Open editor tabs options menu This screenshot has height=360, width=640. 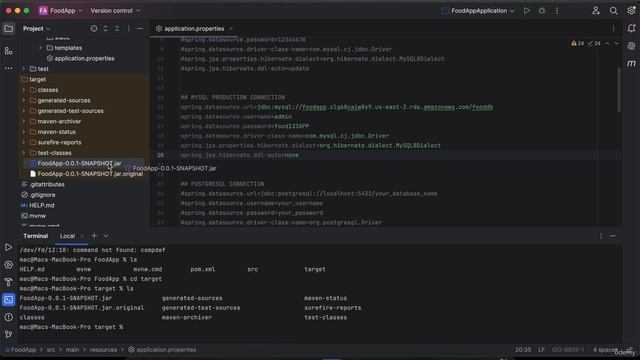613,29
